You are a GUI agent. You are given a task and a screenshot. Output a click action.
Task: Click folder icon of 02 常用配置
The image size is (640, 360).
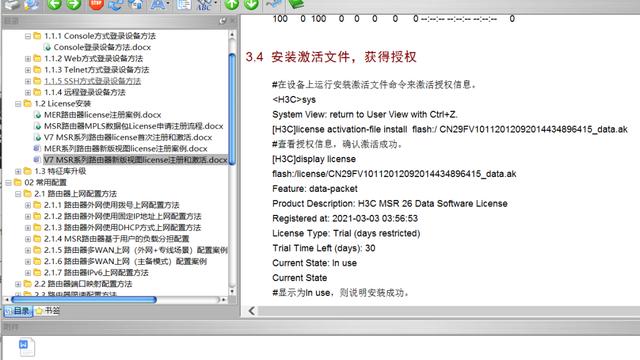(18, 182)
